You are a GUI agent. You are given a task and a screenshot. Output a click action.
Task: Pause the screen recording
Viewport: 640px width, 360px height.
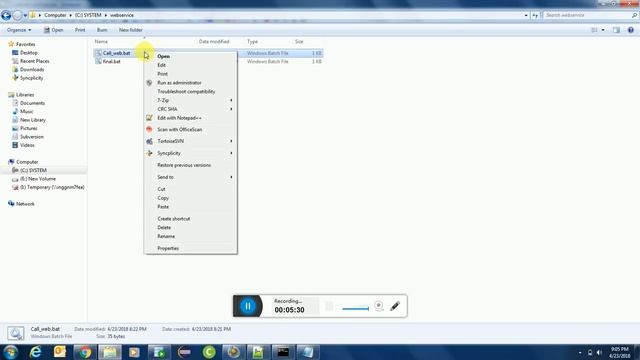point(248,306)
